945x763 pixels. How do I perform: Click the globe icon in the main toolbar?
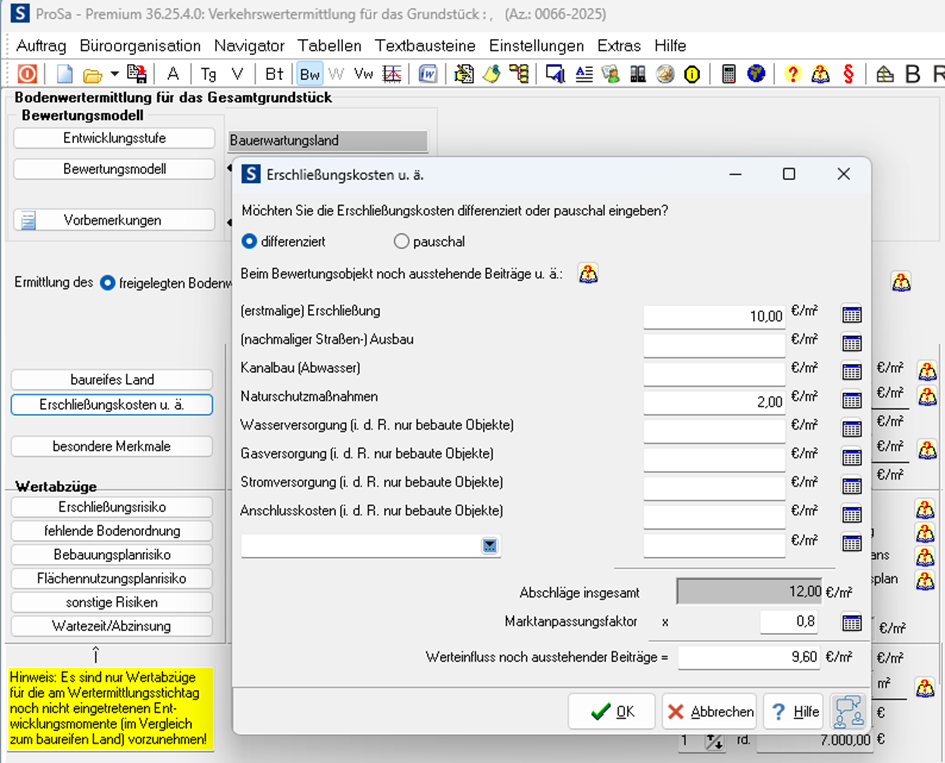coord(756,74)
